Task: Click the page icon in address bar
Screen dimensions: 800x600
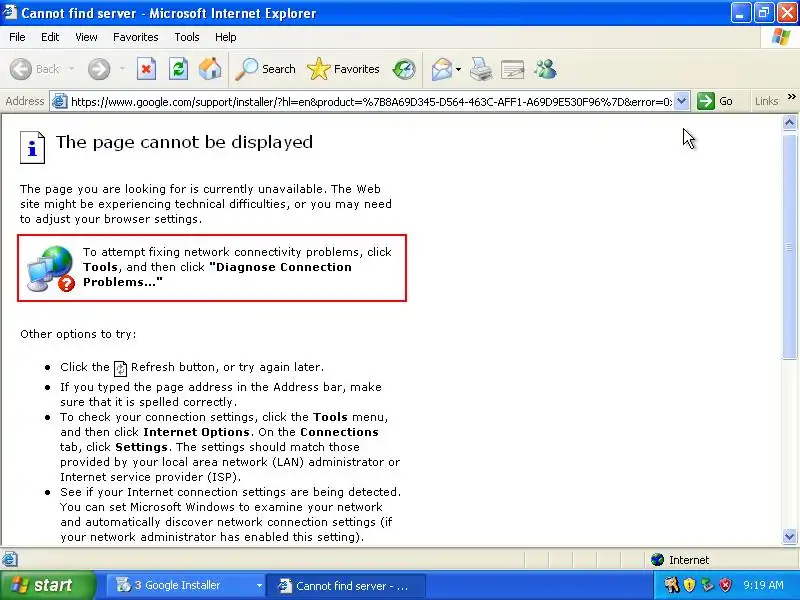Action: [60, 101]
